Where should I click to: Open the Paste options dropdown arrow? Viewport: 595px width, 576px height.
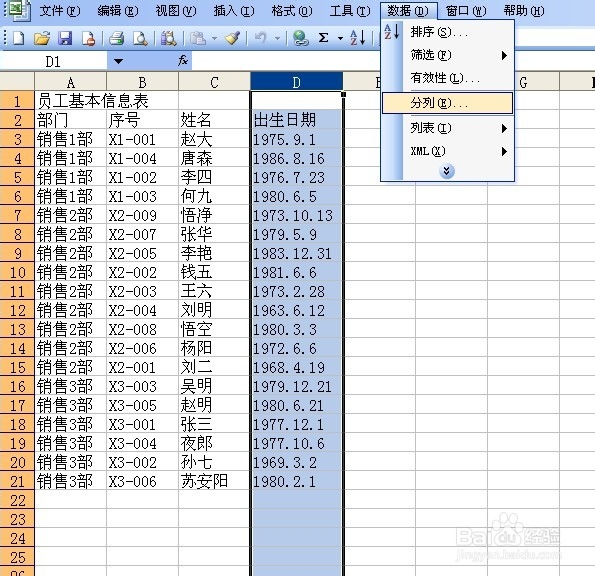click(214, 38)
